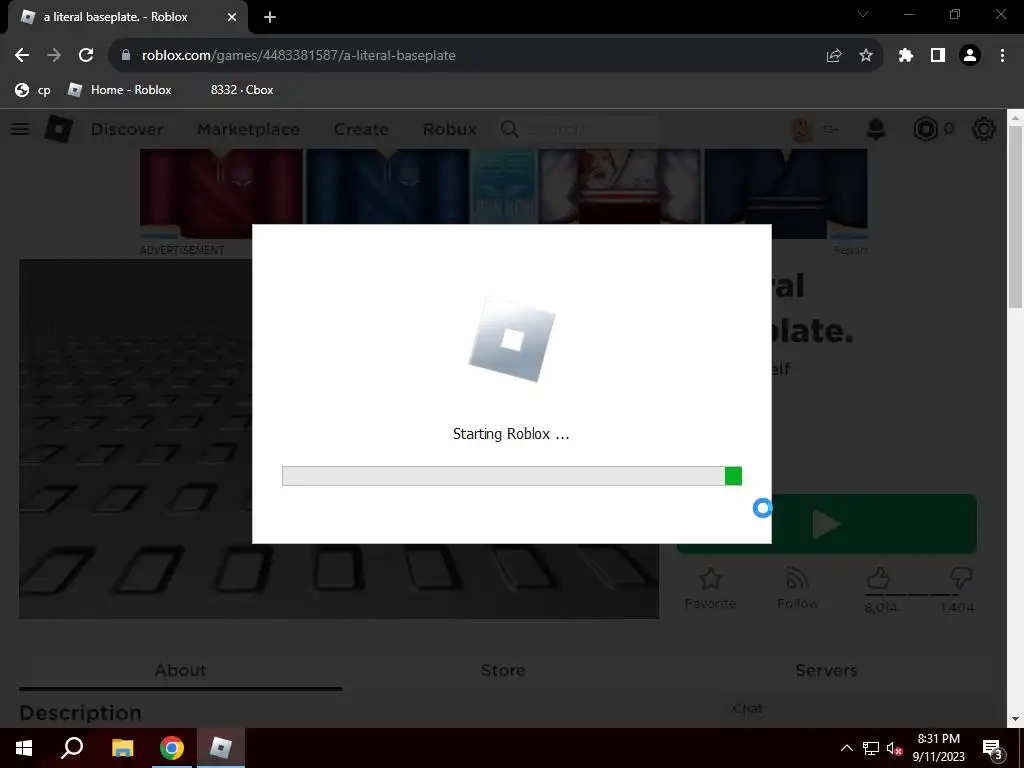Open a new browser tab
This screenshot has width=1024, height=768.
270,18
